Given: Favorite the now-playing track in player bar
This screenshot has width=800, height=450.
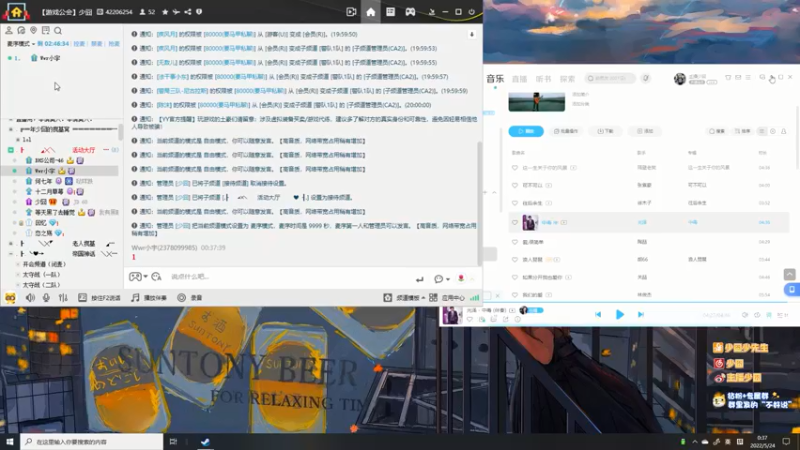Looking at the screenshot, I should click(469, 319).
